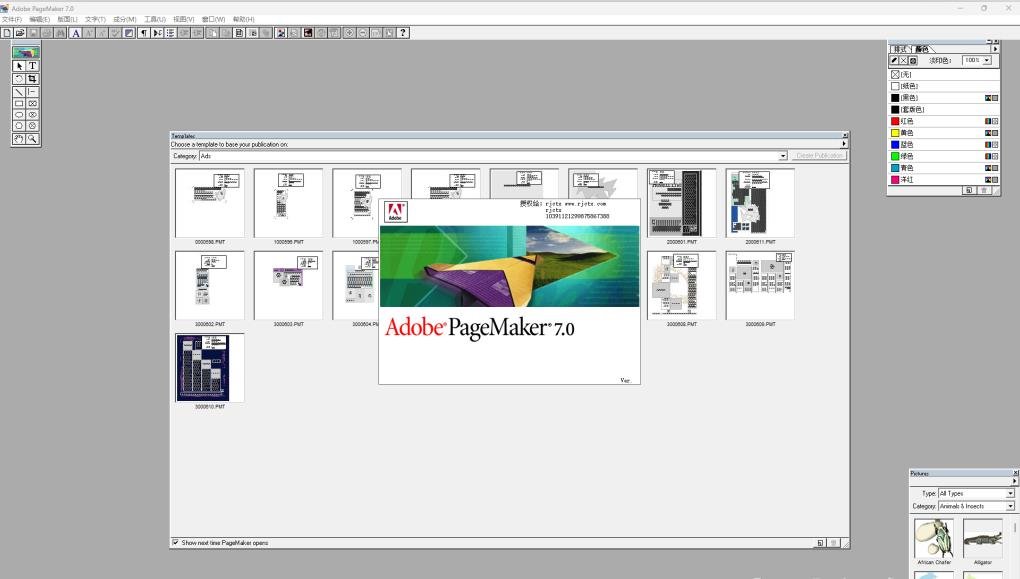Click the PageMaker logo above the toolbox

[x=26, y=52]
